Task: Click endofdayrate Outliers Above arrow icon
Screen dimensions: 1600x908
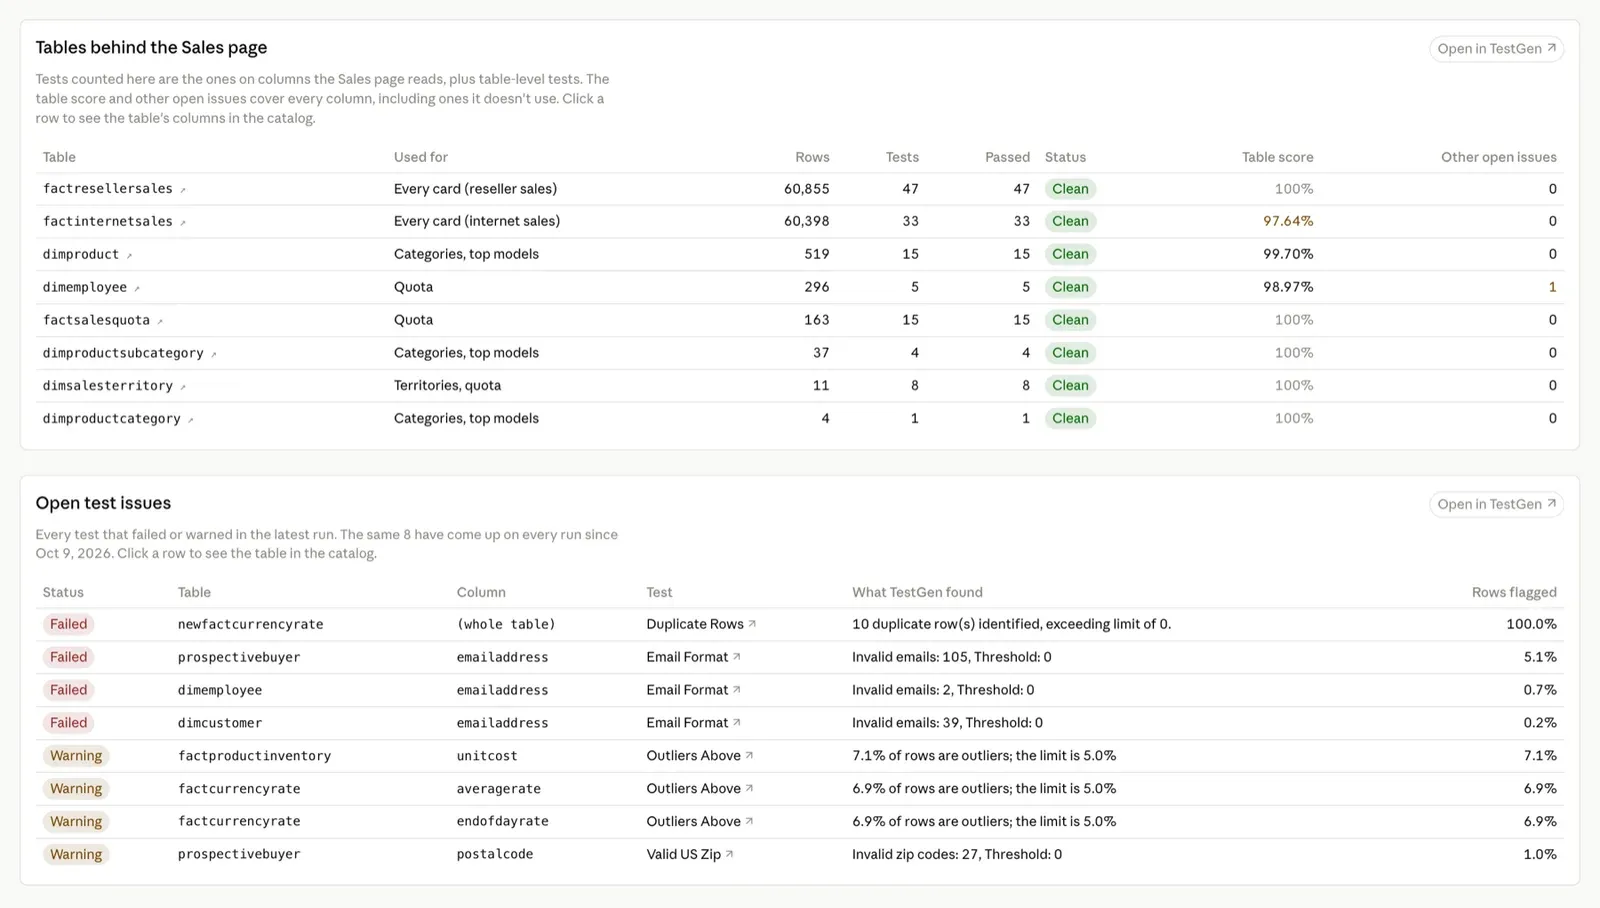Action: (749, 821)
